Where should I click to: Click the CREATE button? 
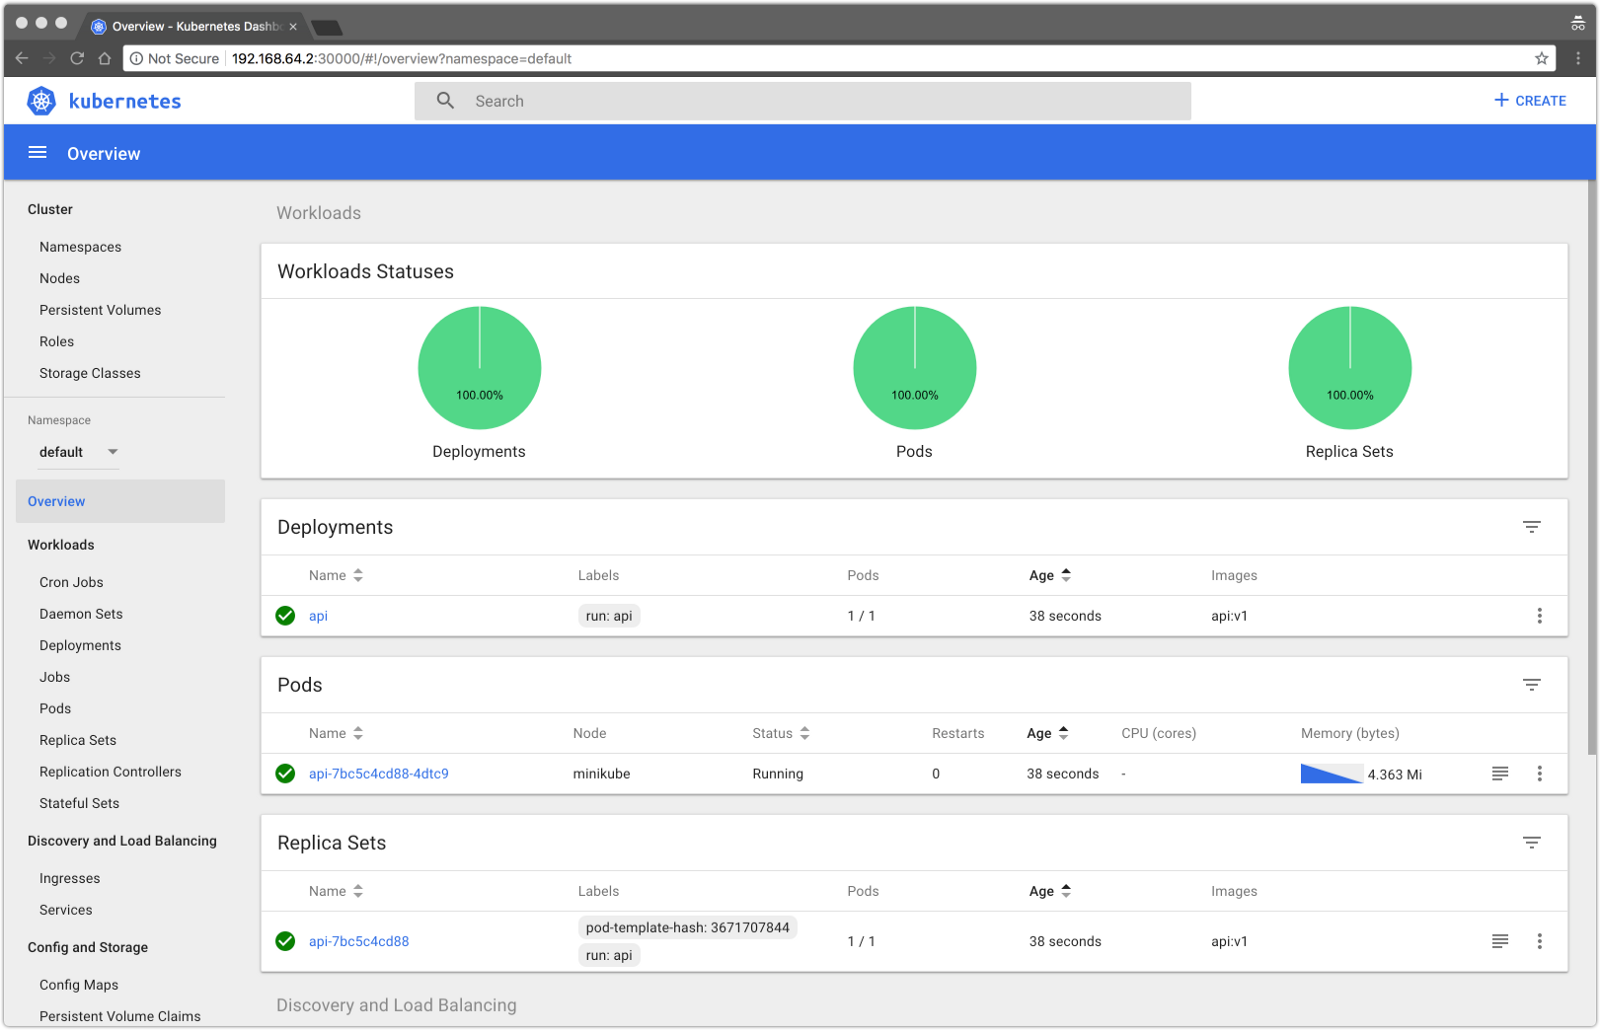[1529, 101]
